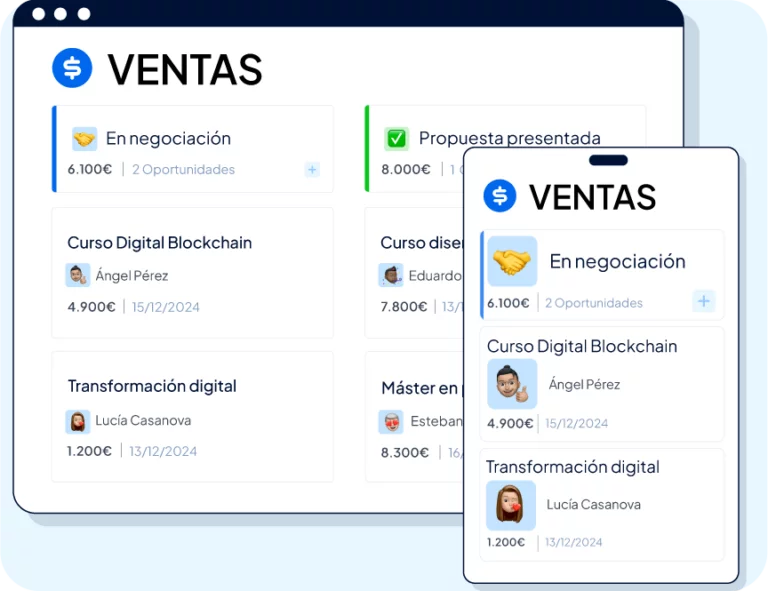
Task: Click the VENTAS heading in mobile window
Action: (x=592, y=197)
